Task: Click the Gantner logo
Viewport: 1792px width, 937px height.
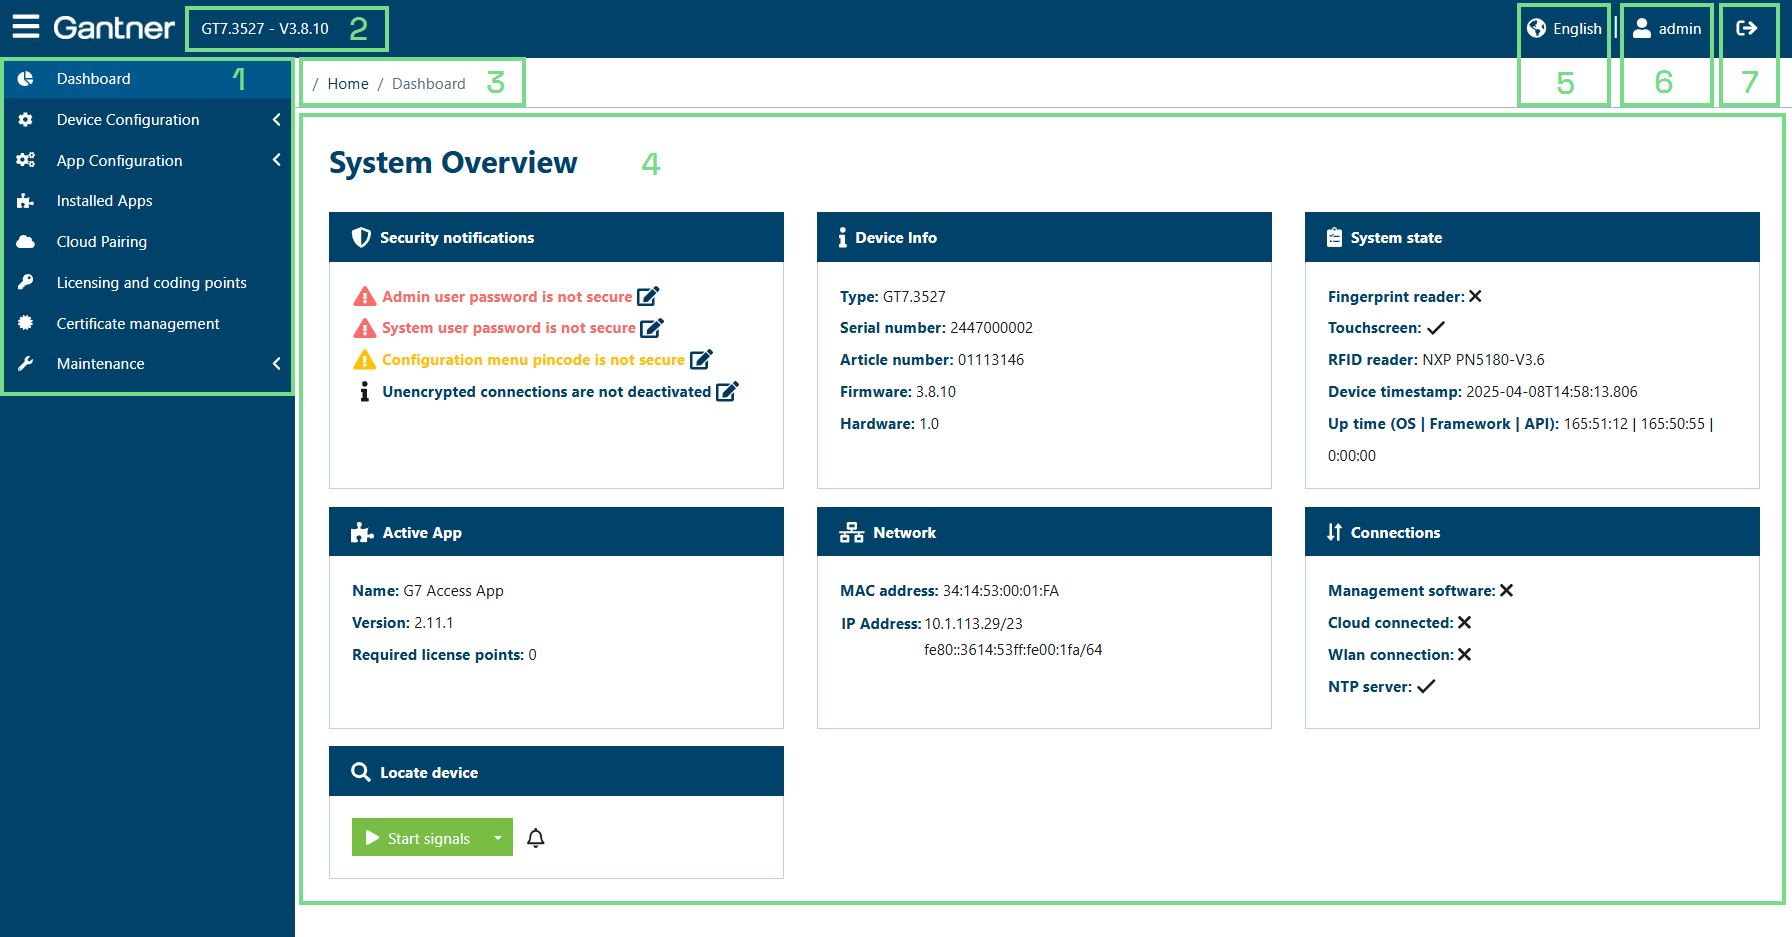Action: point(114,28)
